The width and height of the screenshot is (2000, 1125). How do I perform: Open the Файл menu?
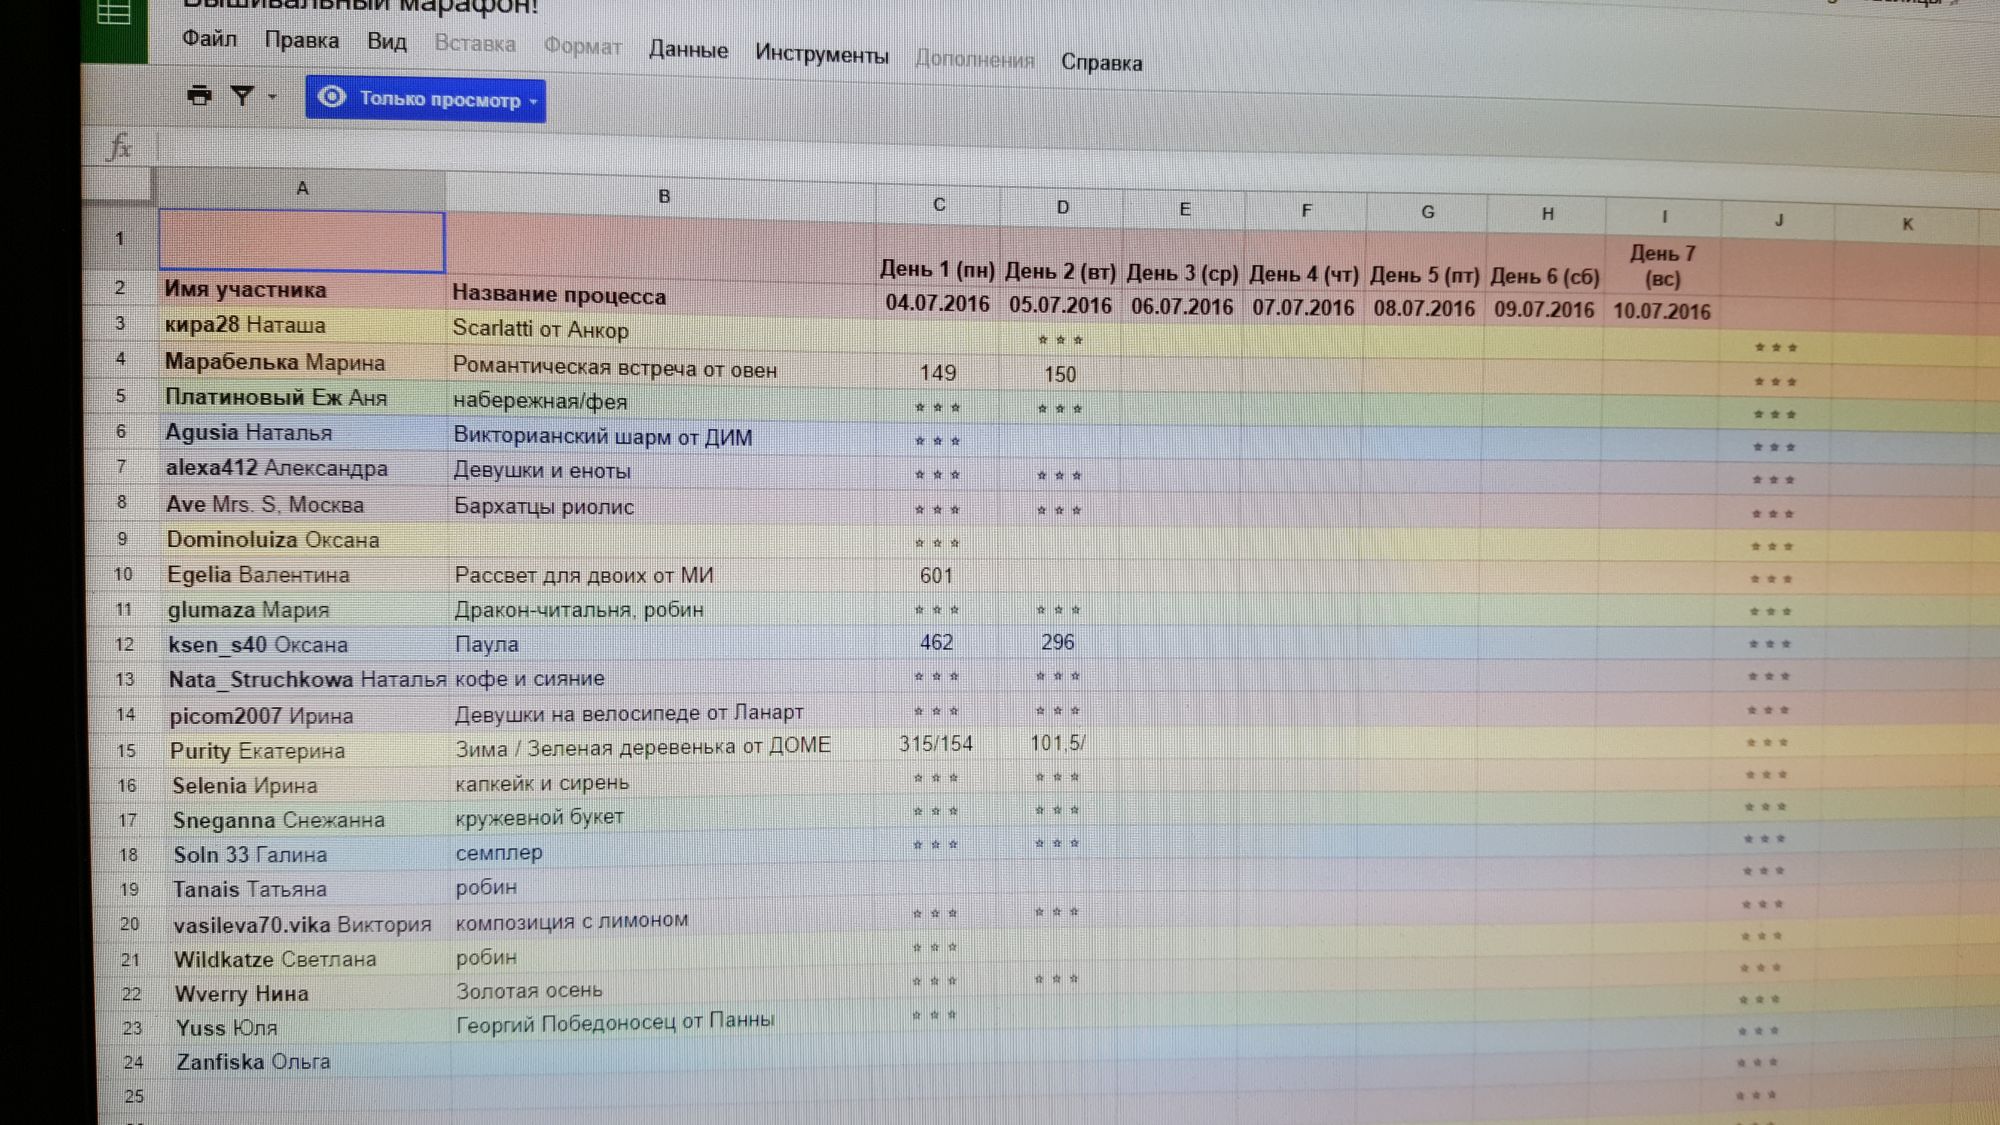tap(209, 39)
